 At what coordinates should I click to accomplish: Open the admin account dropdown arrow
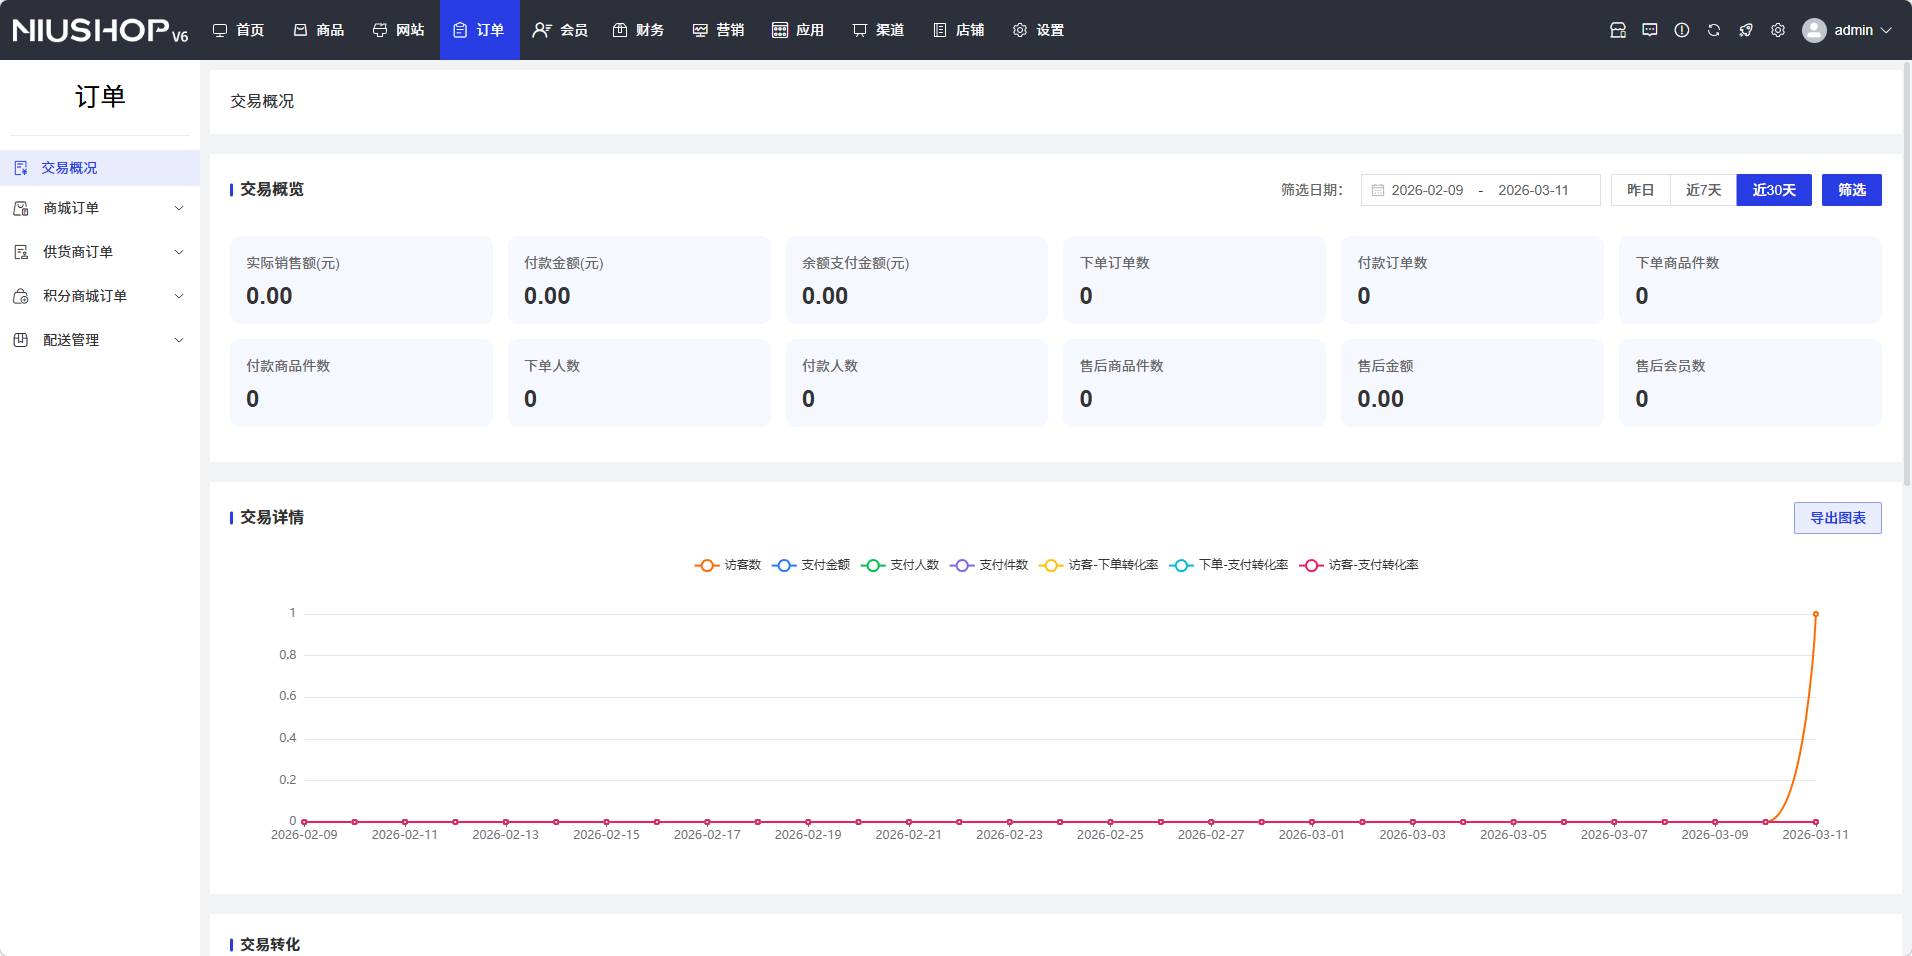pyautogui.click(x=1886, y=30)
